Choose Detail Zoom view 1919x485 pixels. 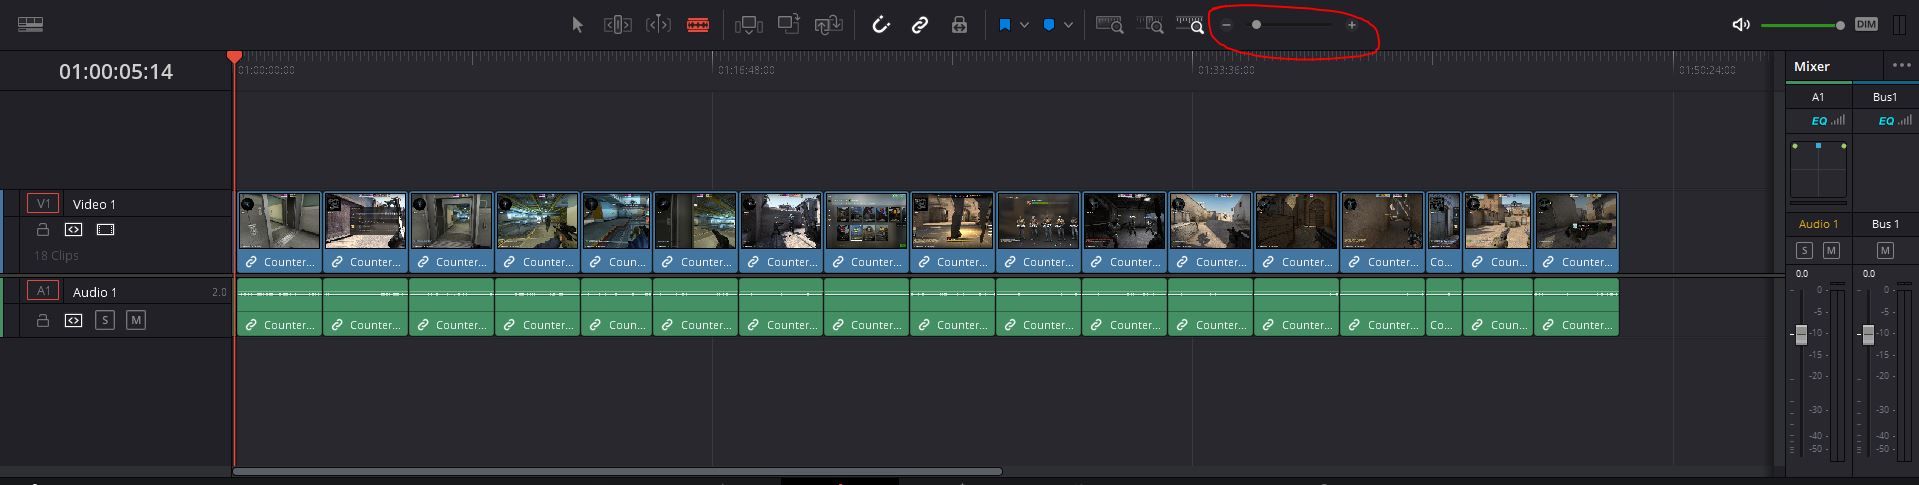tap(1151, 25)
